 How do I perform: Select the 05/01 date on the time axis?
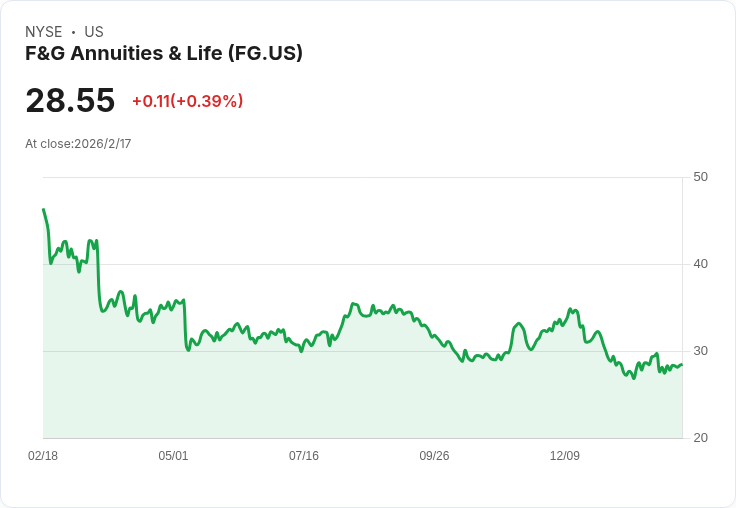(173, 456)
